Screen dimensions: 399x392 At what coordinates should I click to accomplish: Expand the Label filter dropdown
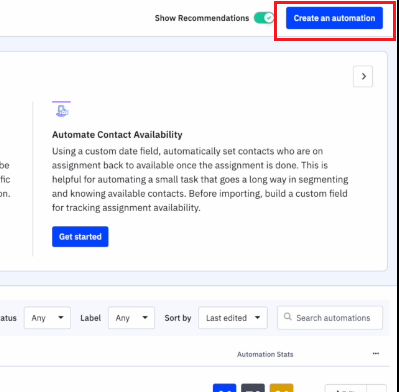131,318
